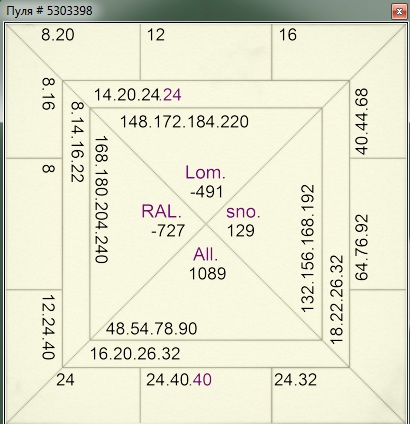Click the 24.40.40 cell at bottom

(x=179, y=380)
